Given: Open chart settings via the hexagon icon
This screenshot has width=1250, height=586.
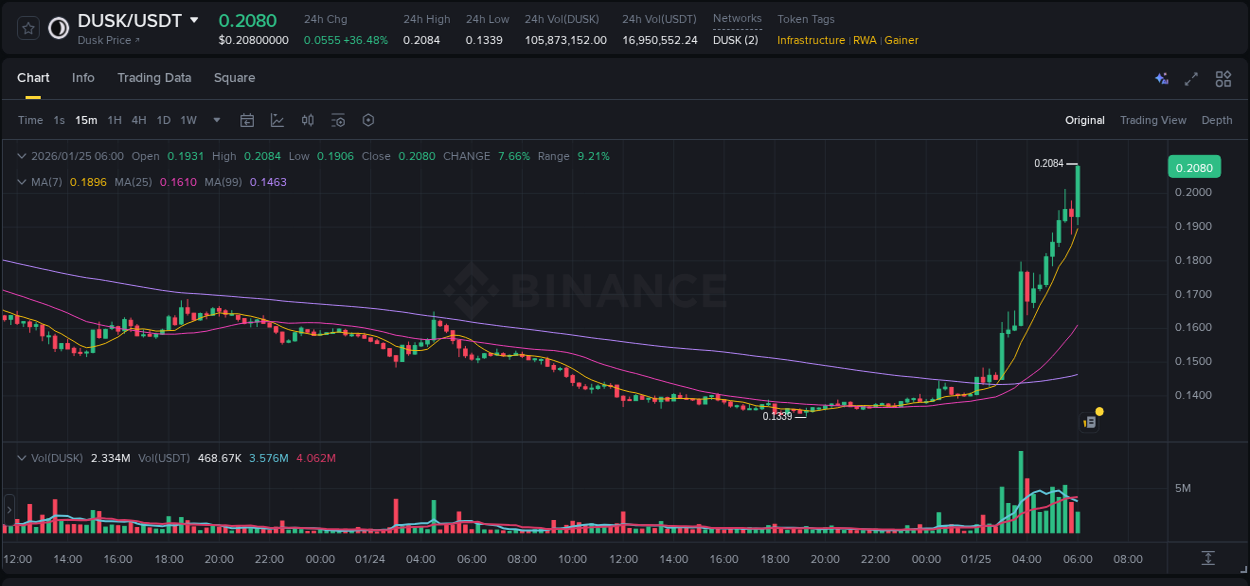Looking at the screenshot, I should [x=368, y=120].
